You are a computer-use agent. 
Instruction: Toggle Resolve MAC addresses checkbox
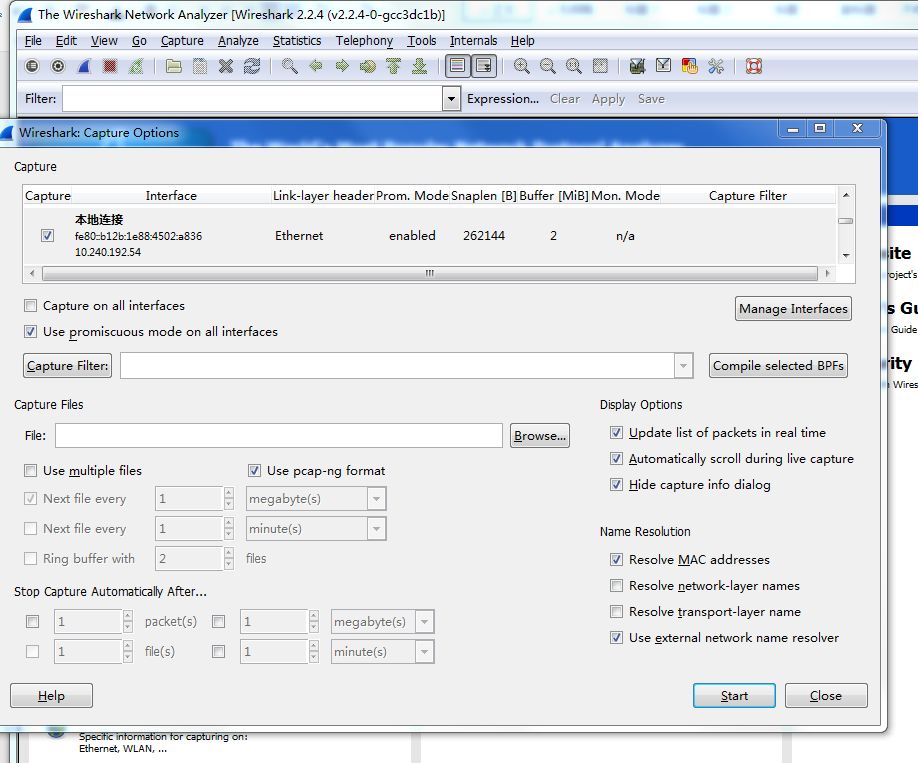616,559
